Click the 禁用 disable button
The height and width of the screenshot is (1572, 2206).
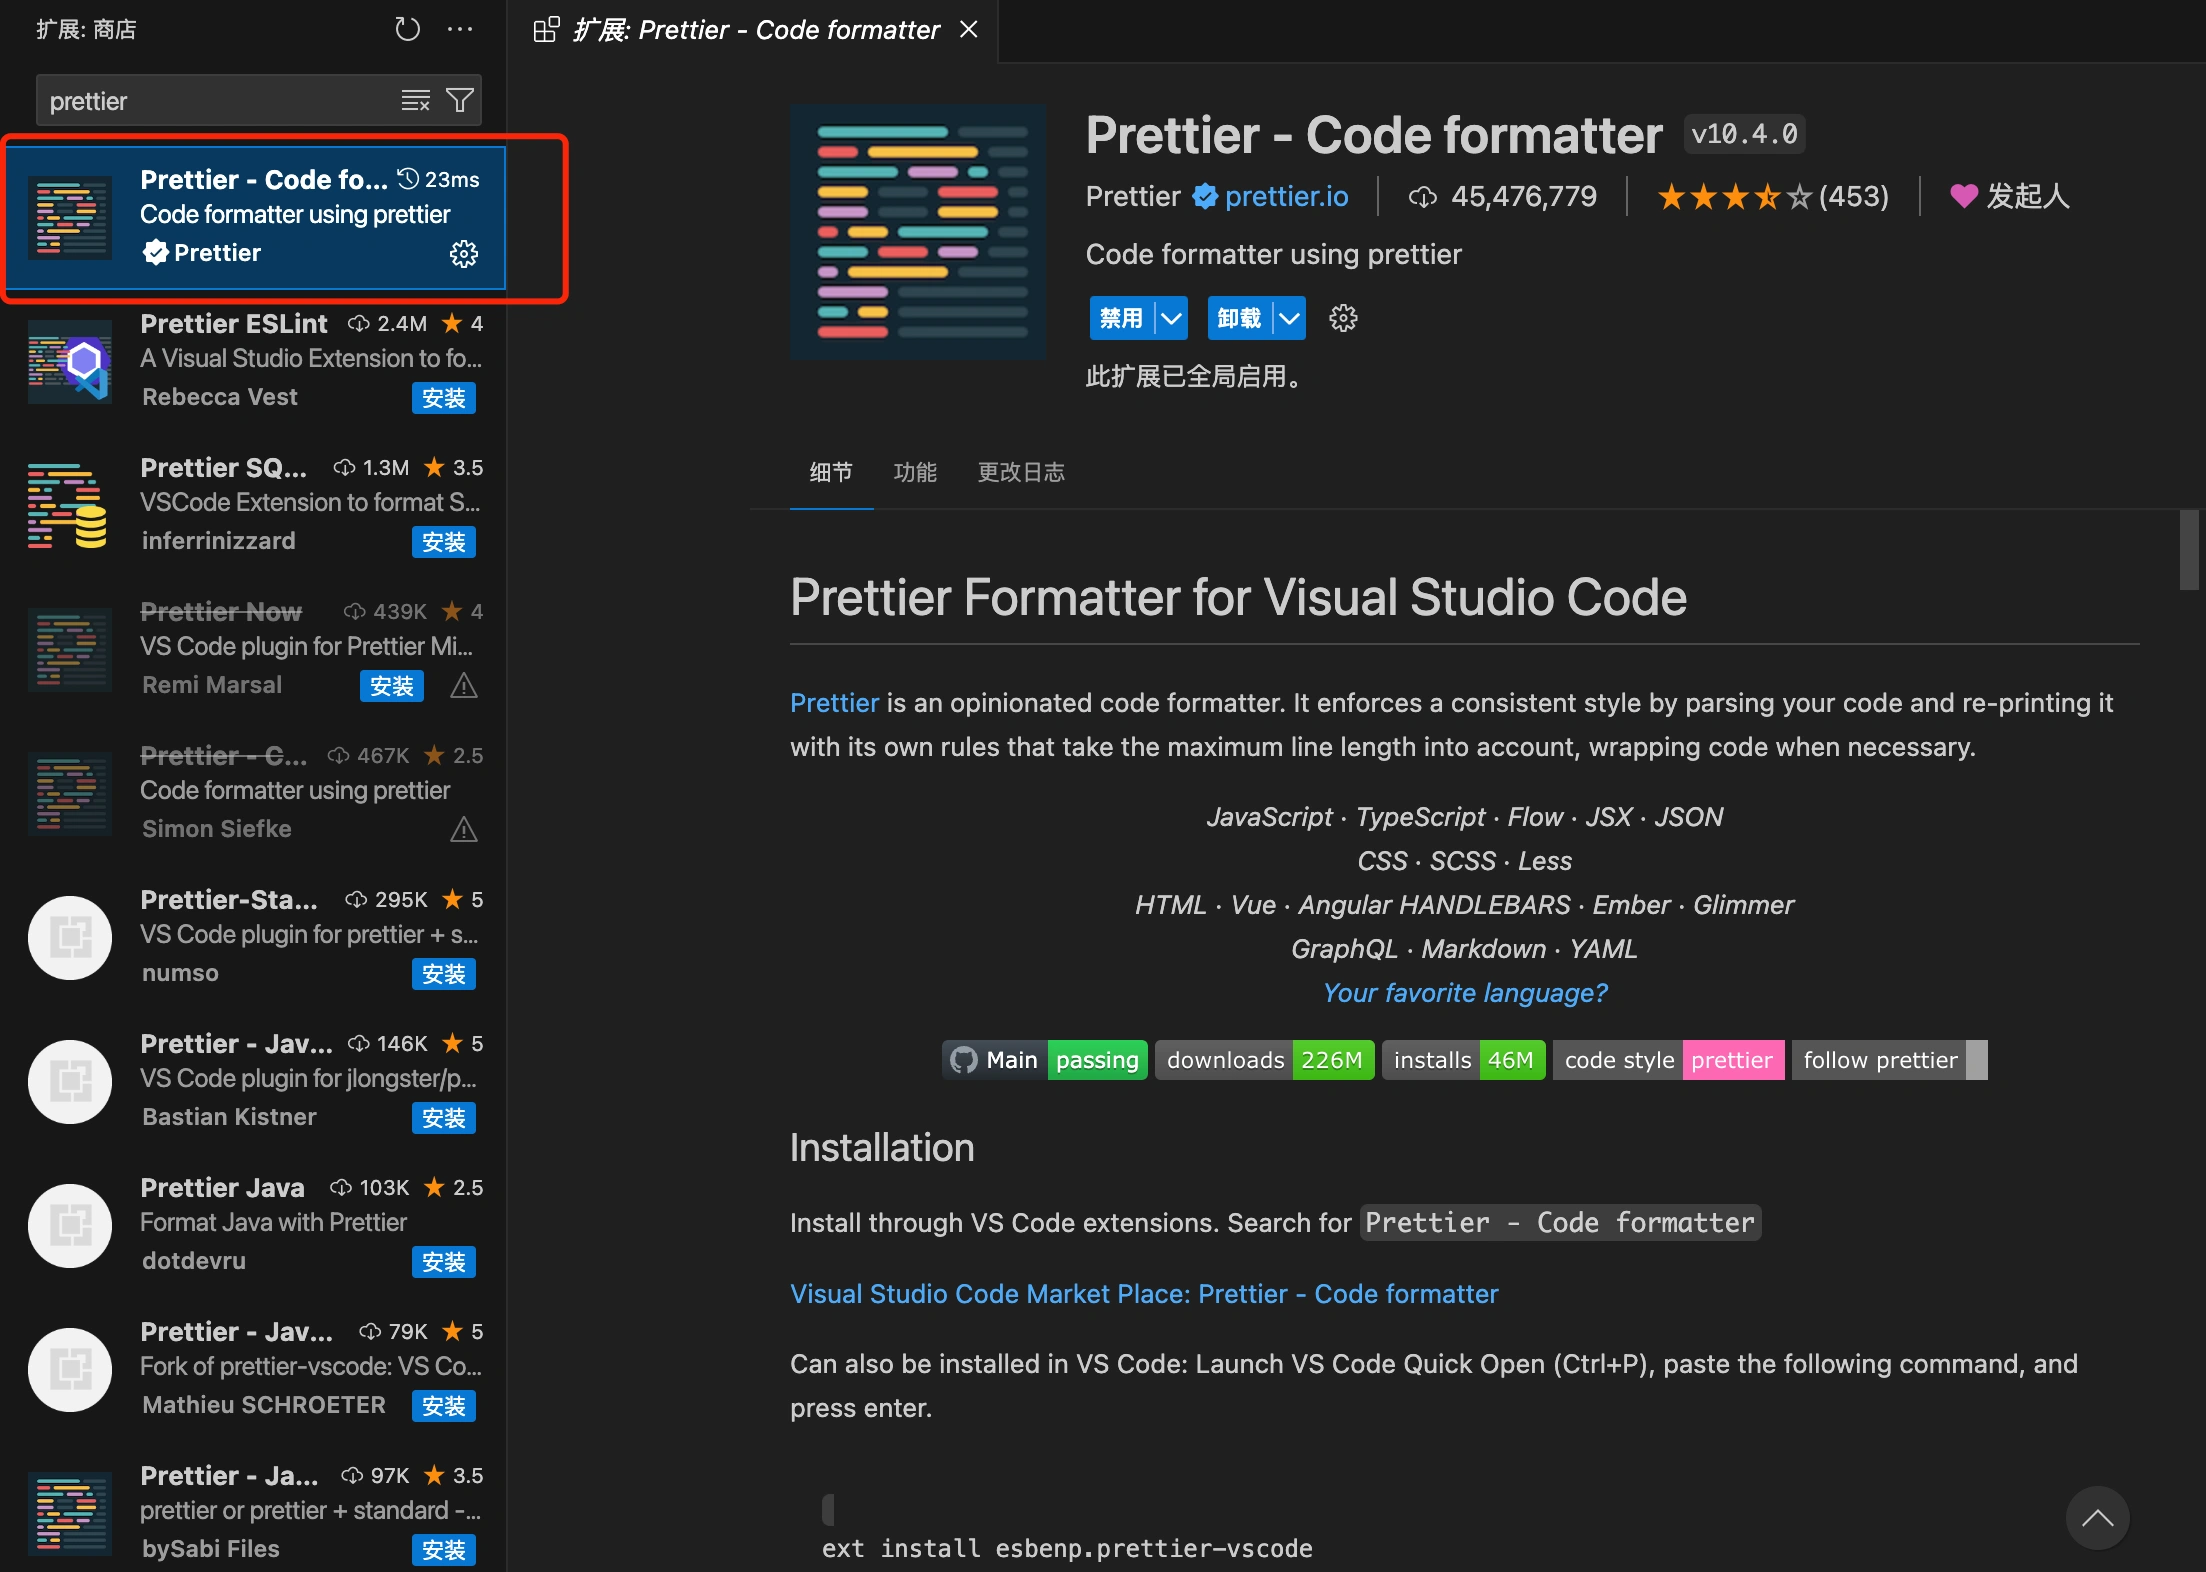[1121, 318]
